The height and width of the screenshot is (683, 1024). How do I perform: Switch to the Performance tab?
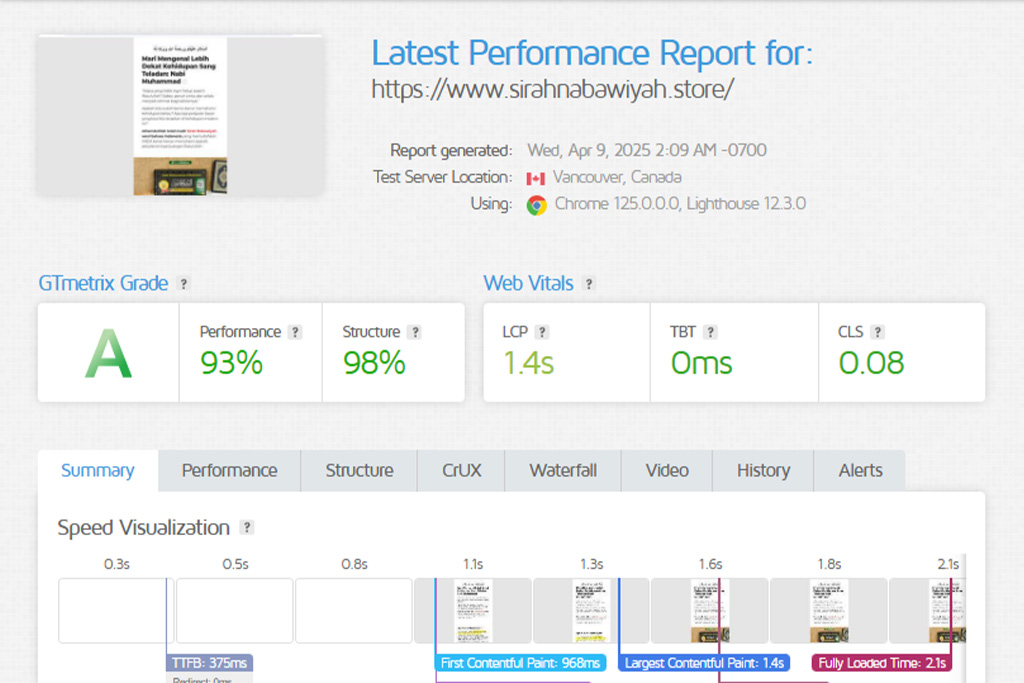pos(229,471)
